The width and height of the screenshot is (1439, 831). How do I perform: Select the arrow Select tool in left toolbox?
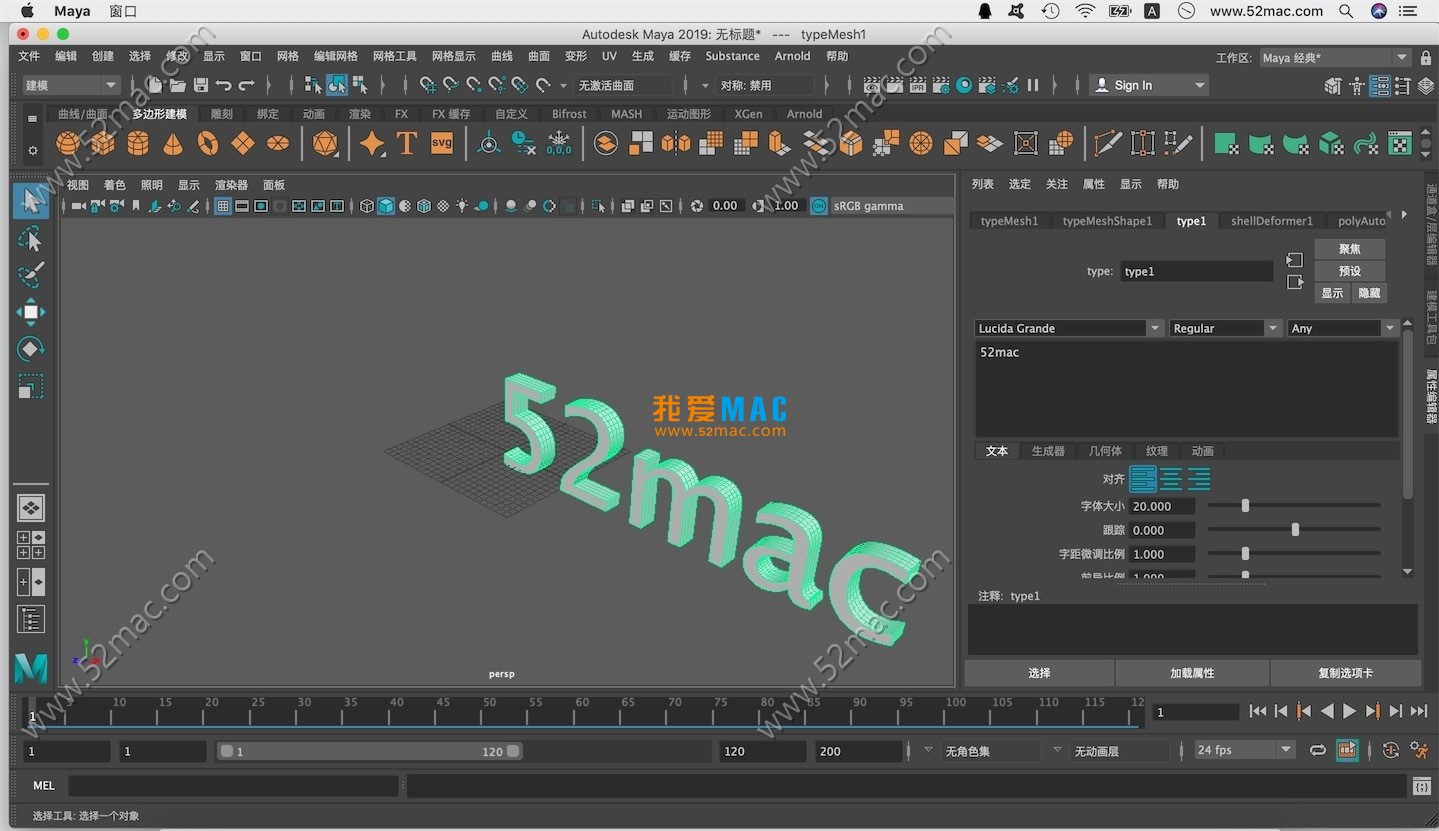click(30, 200)
